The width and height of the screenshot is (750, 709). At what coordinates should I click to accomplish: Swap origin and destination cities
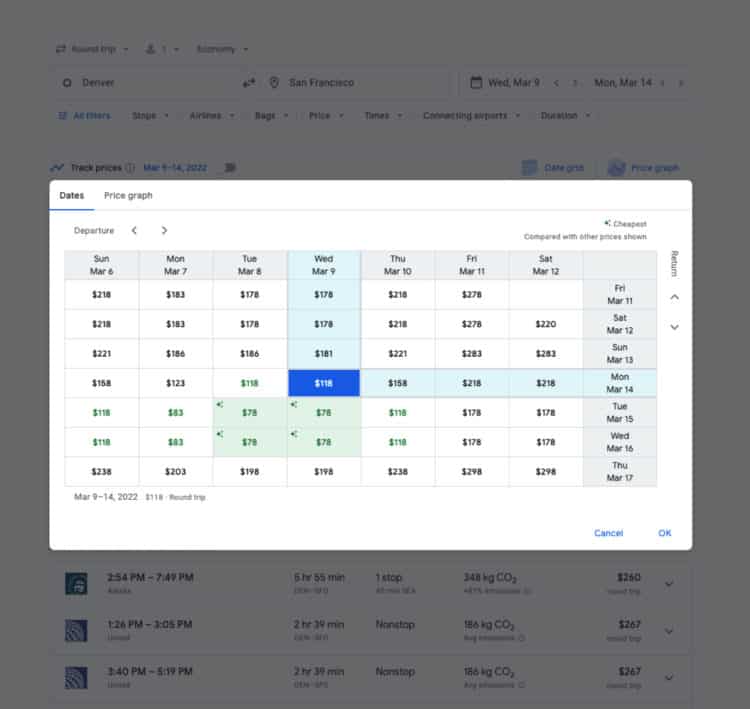pyautogui.click(x=249, y=82)
